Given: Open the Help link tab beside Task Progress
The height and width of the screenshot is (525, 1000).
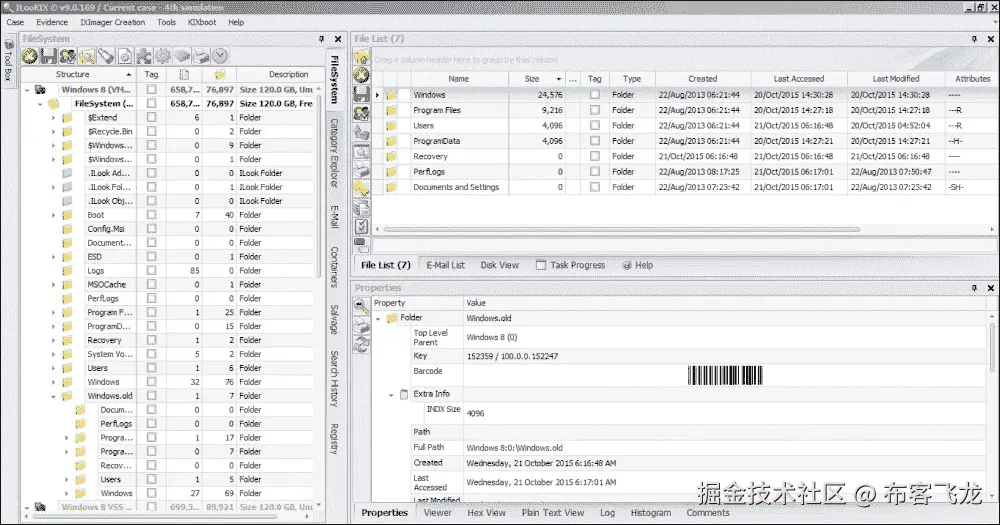Looking at the screenshot, I should pos(638,265).
